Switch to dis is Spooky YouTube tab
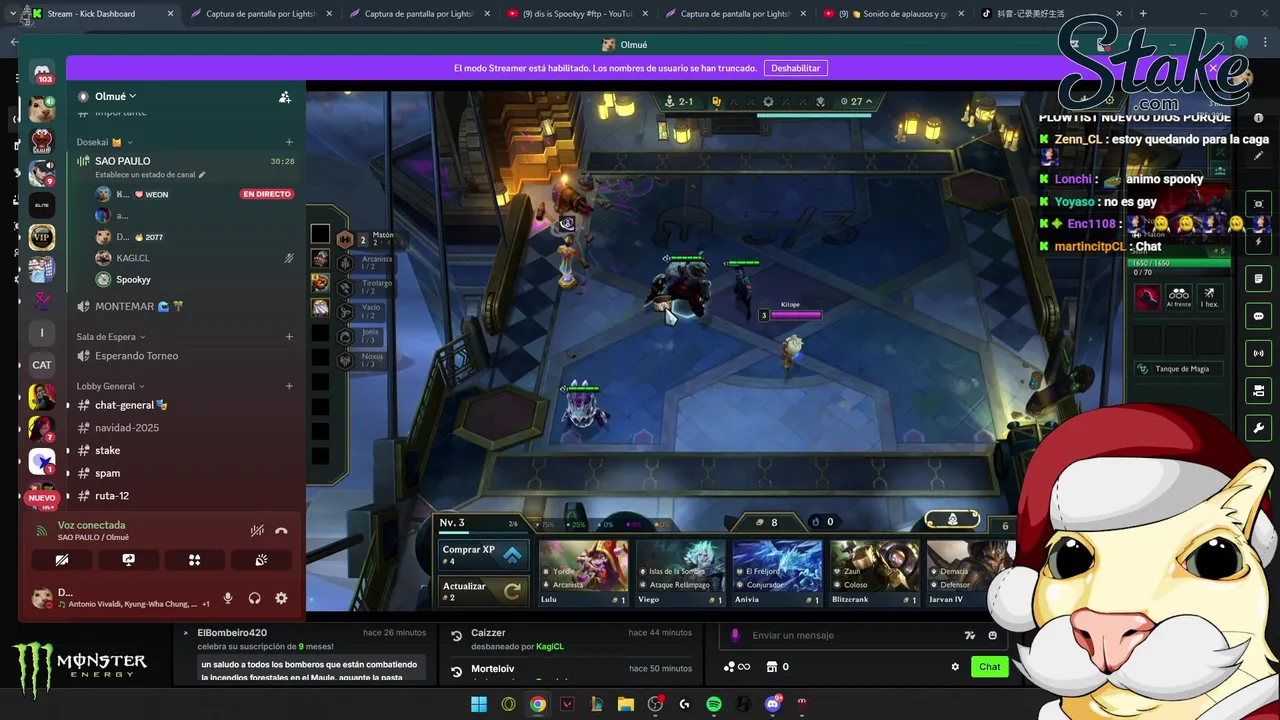The image size is (1280, 720). (x=577, y=14)
